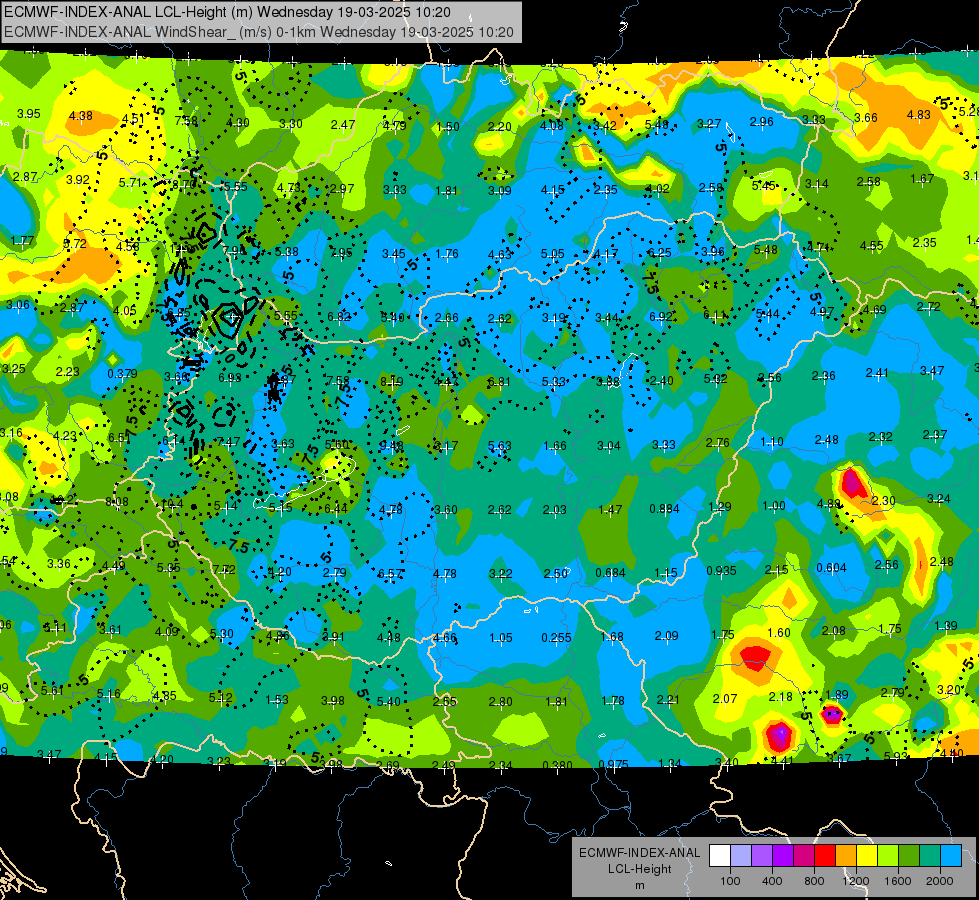This screenshot has height=900, width=979.
Task: Click the light lavender legend swatch
Action: (741, 856)
